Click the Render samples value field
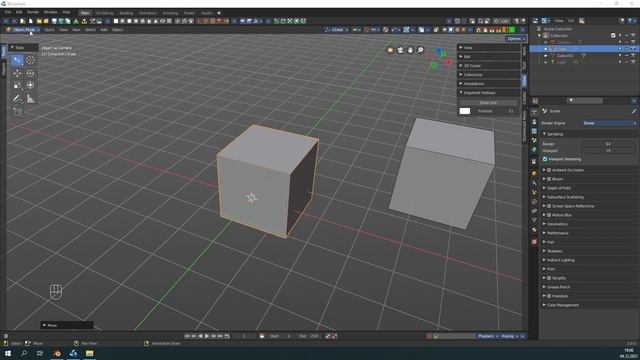 tap(608, 144)
